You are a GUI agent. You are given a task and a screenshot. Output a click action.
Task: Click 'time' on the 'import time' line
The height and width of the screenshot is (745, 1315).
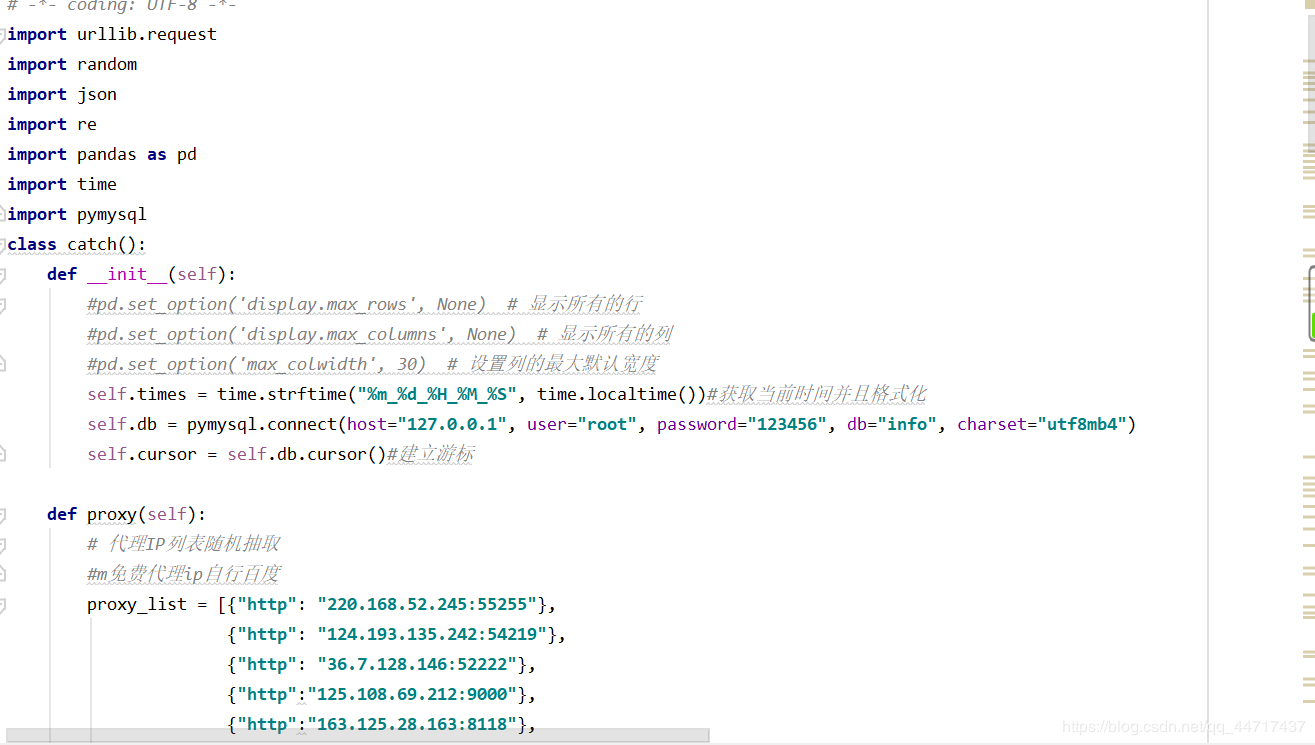pos(97,184)
